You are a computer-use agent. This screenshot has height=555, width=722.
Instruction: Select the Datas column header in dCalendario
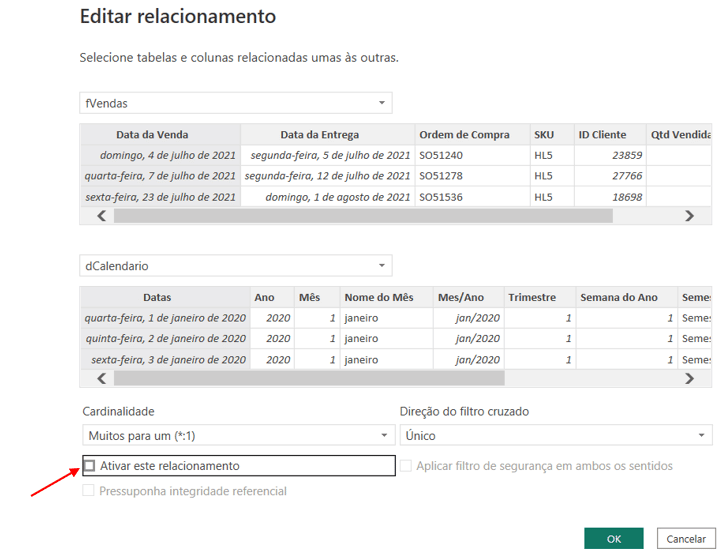166,297
